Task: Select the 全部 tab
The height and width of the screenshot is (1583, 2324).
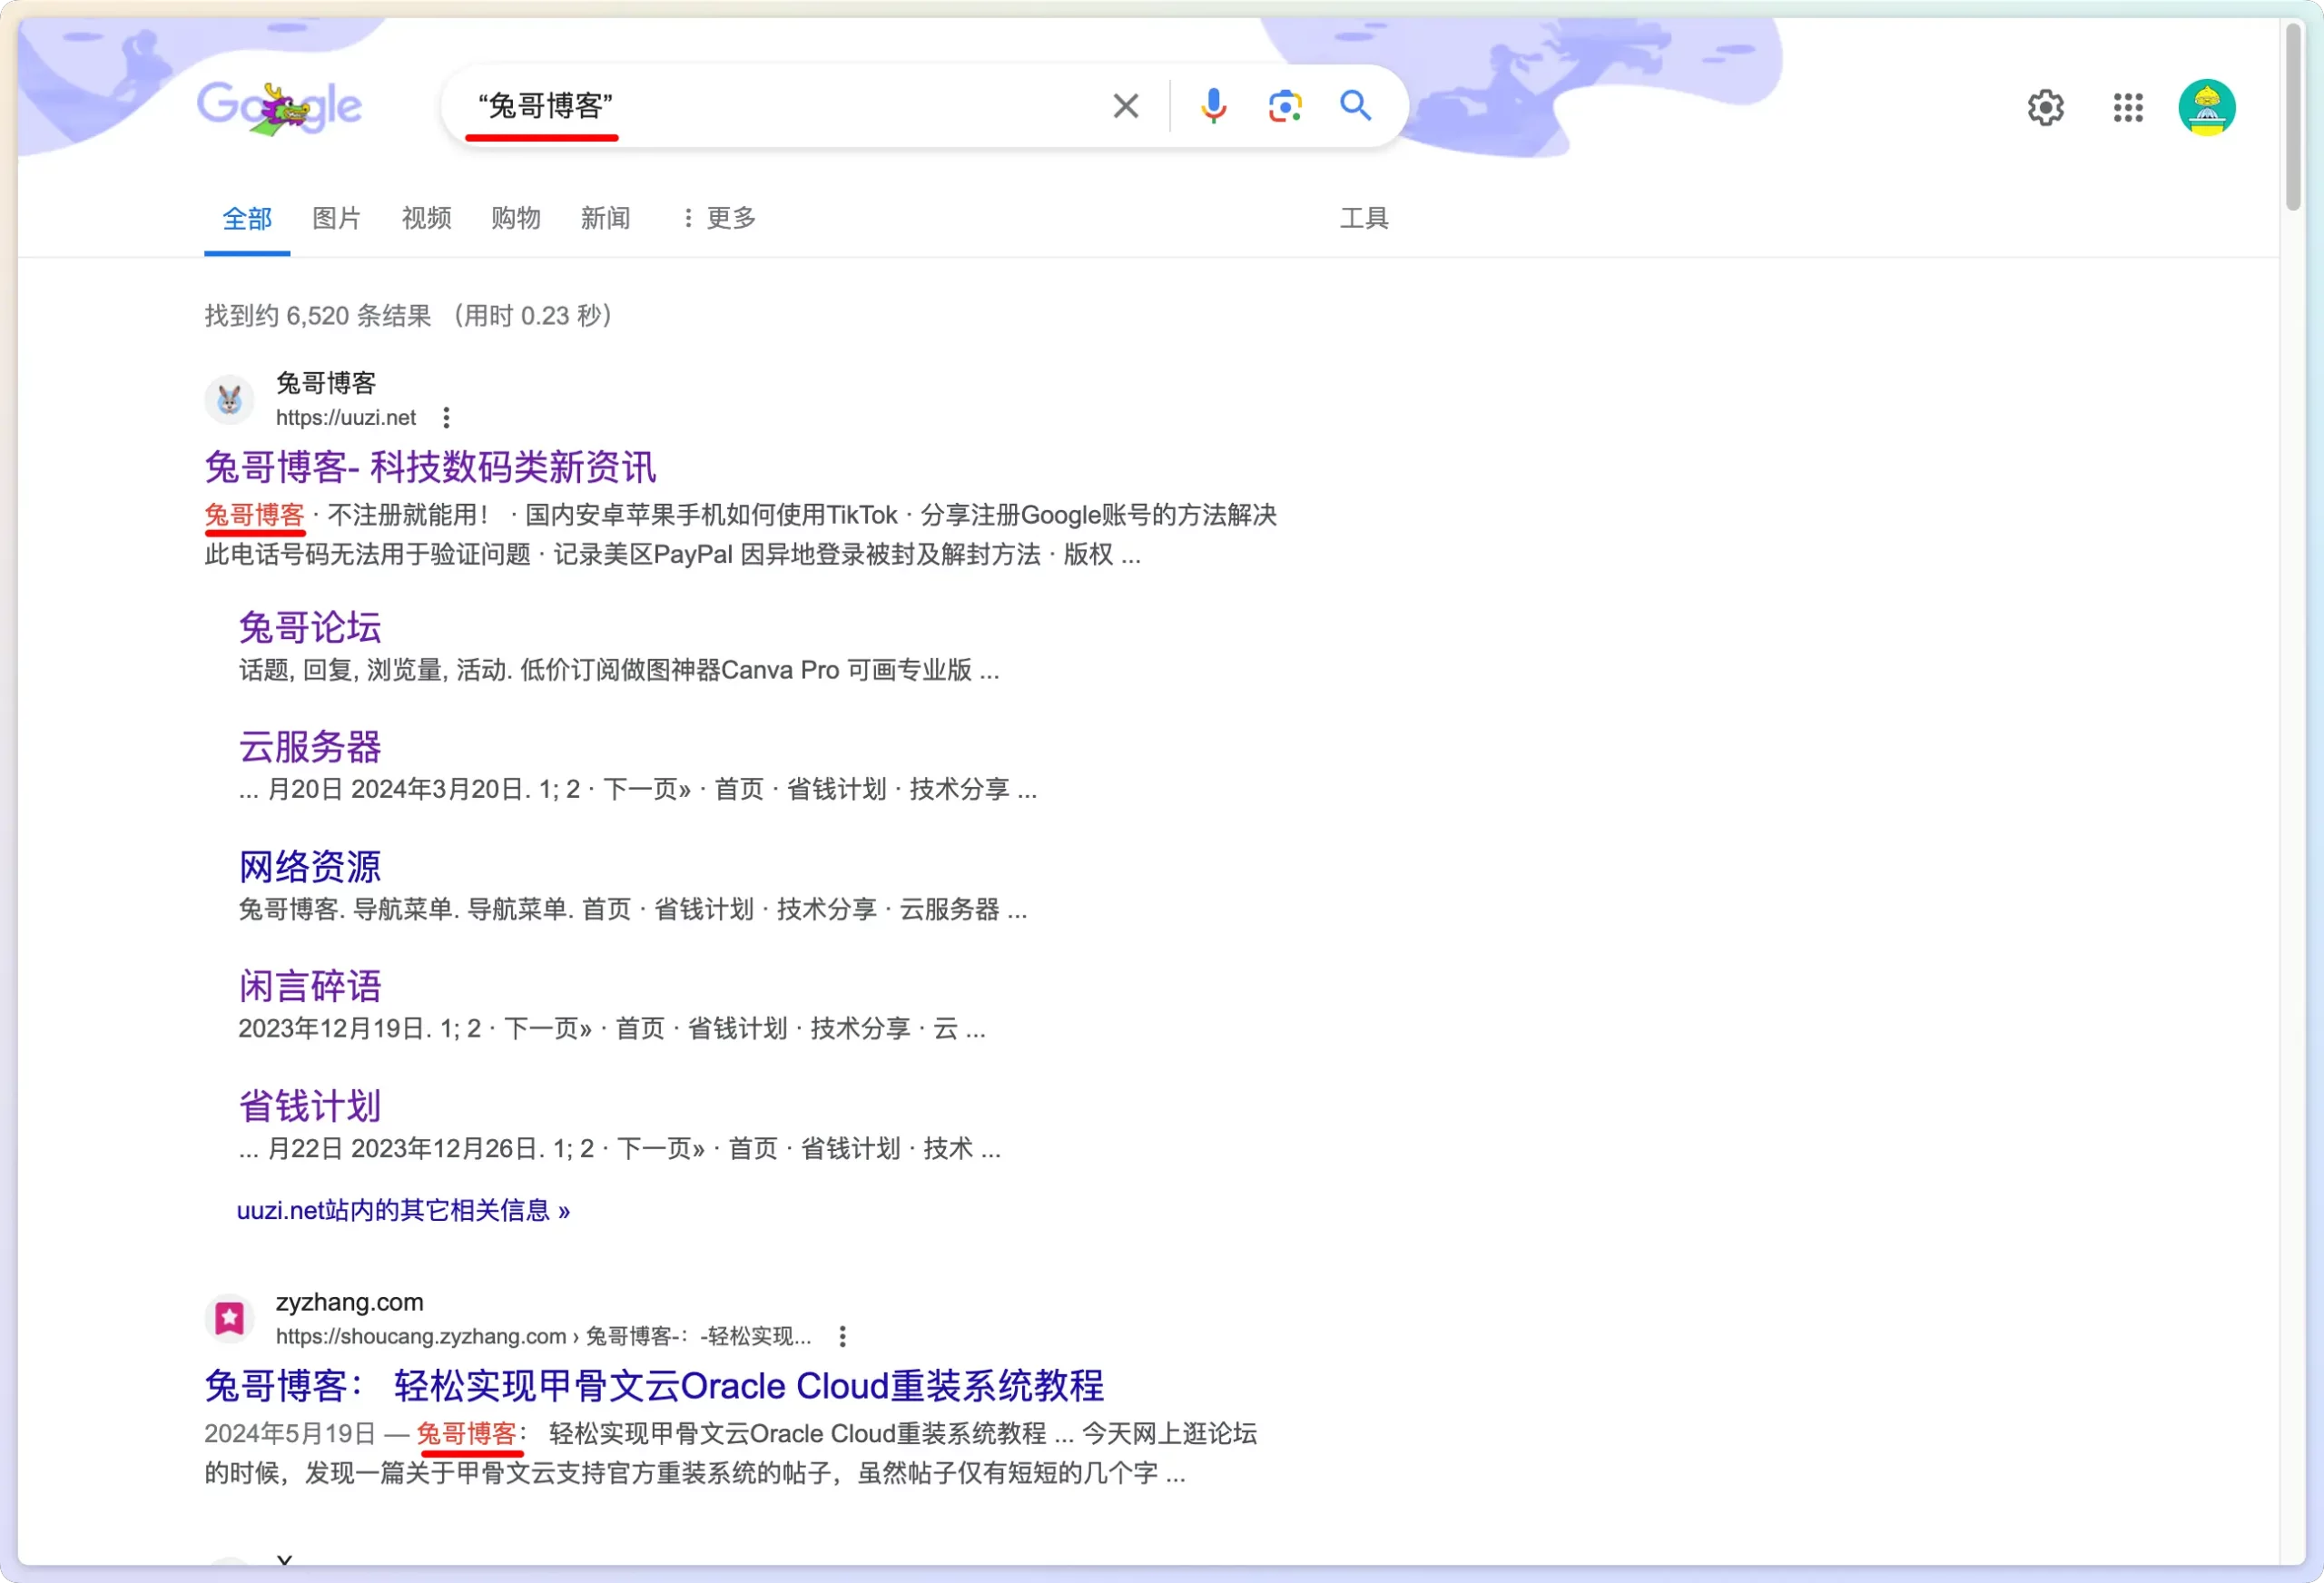Action: (x=247, y=218)
